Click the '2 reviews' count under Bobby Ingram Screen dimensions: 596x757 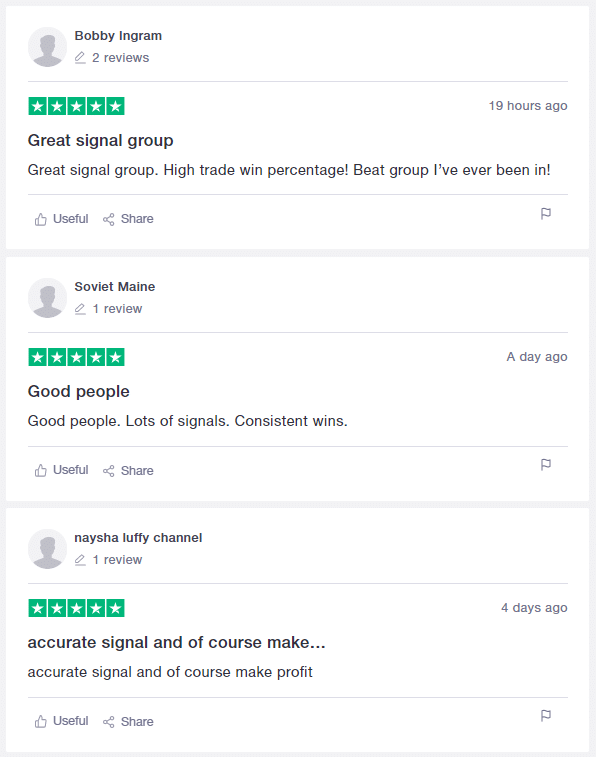(120, 58)
